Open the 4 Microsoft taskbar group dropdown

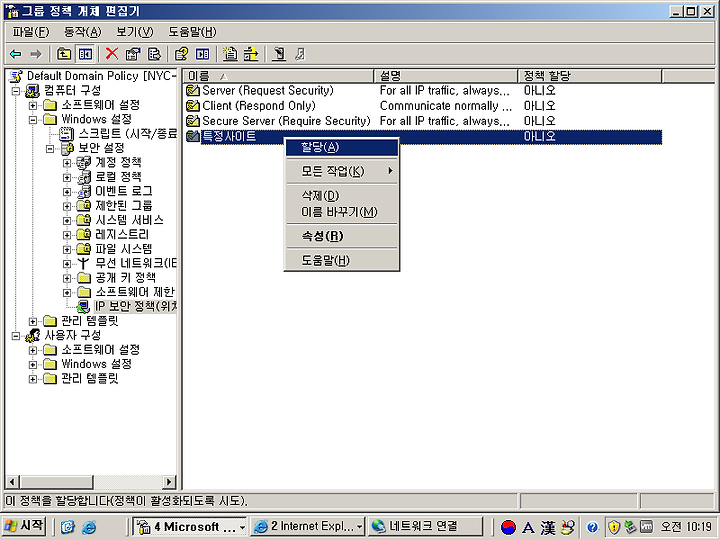[242, 527]
